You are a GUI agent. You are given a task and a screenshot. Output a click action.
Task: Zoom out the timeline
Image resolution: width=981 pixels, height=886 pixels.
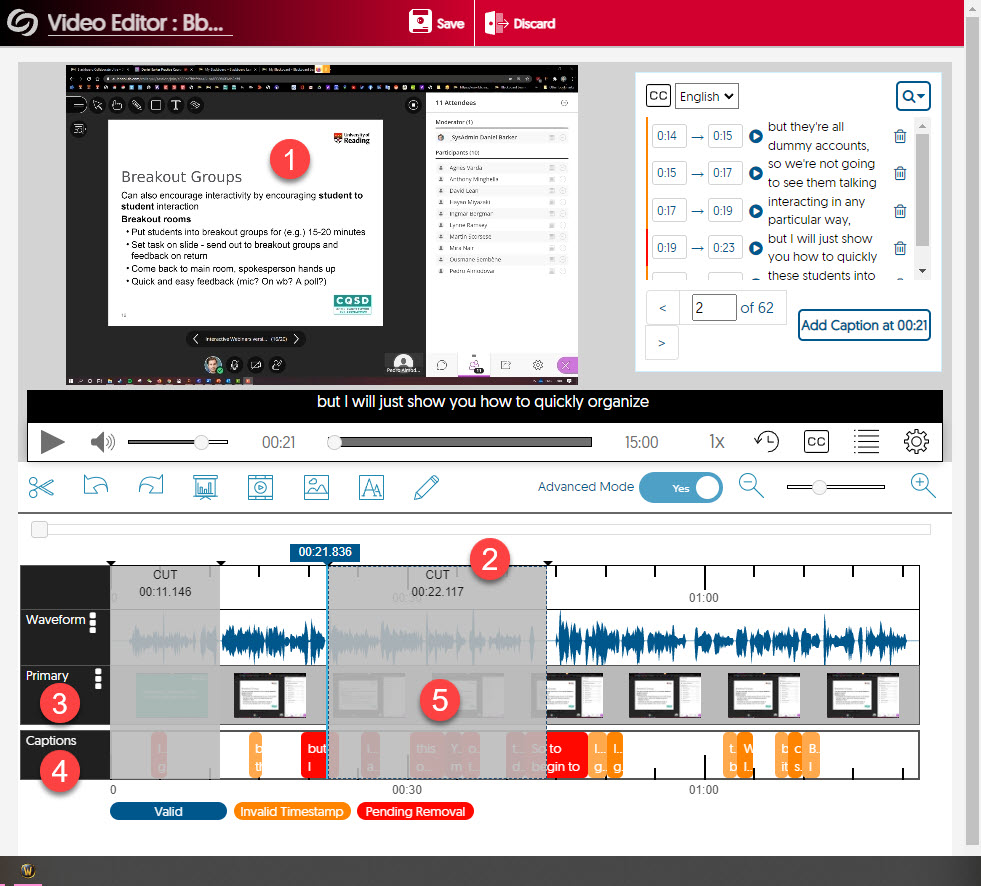point(751,486)
